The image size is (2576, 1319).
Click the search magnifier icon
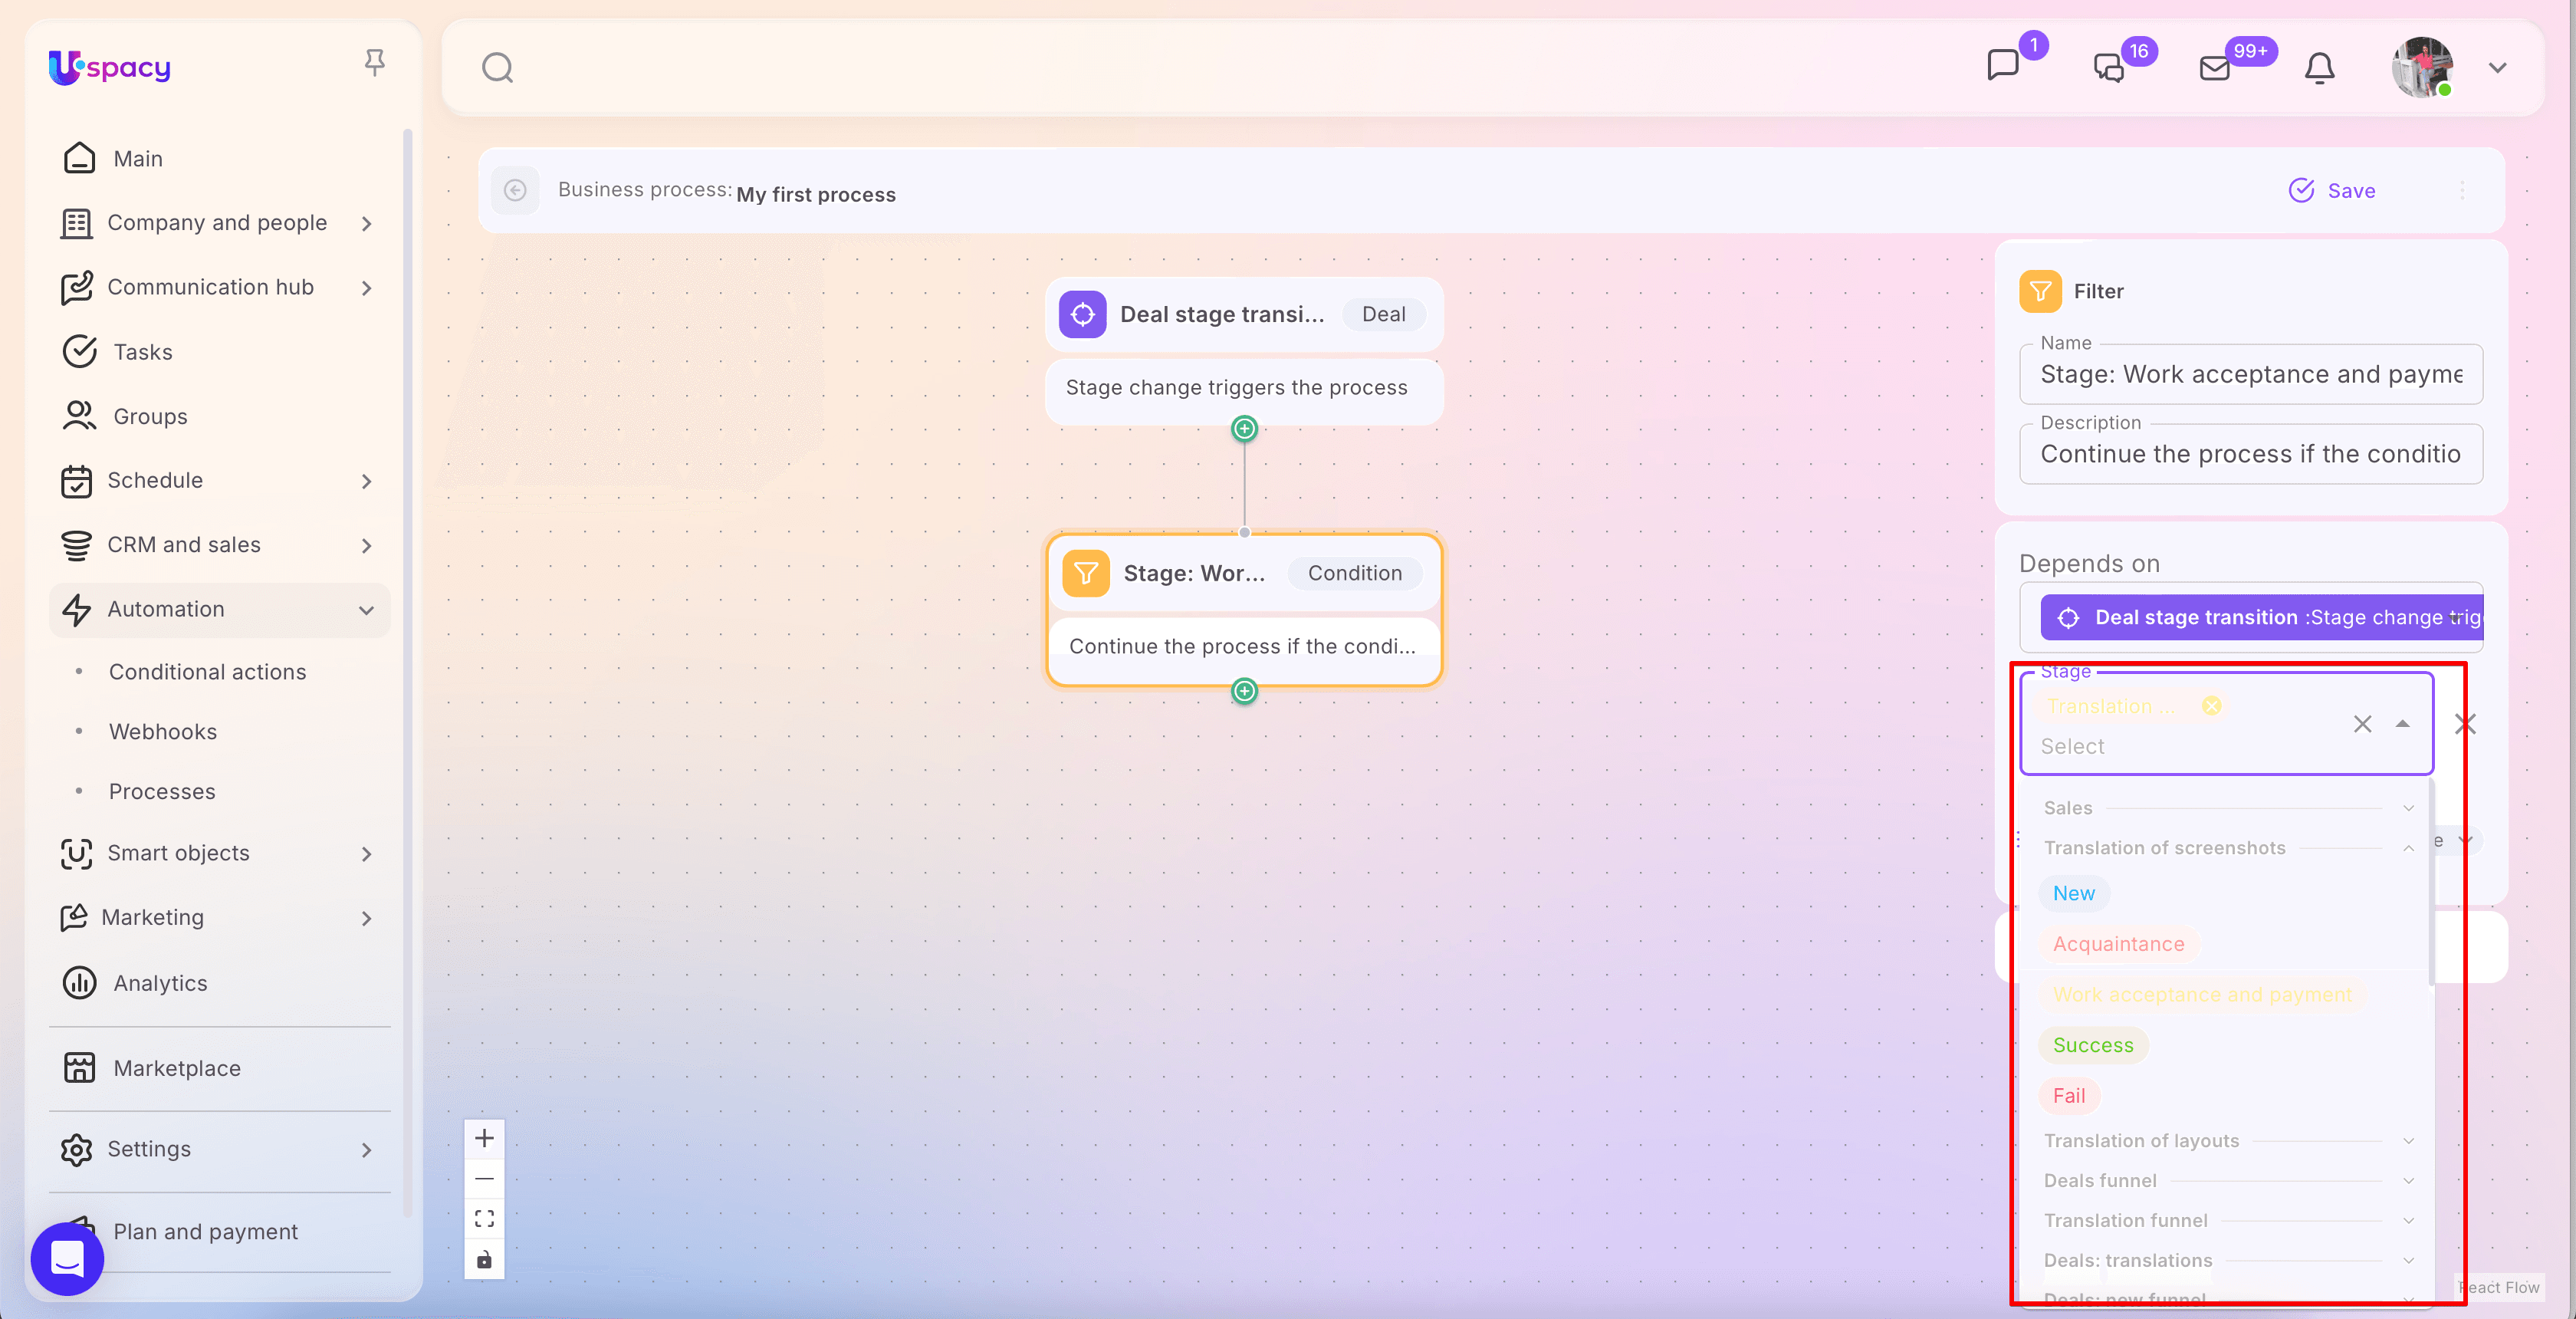point(497,68)
